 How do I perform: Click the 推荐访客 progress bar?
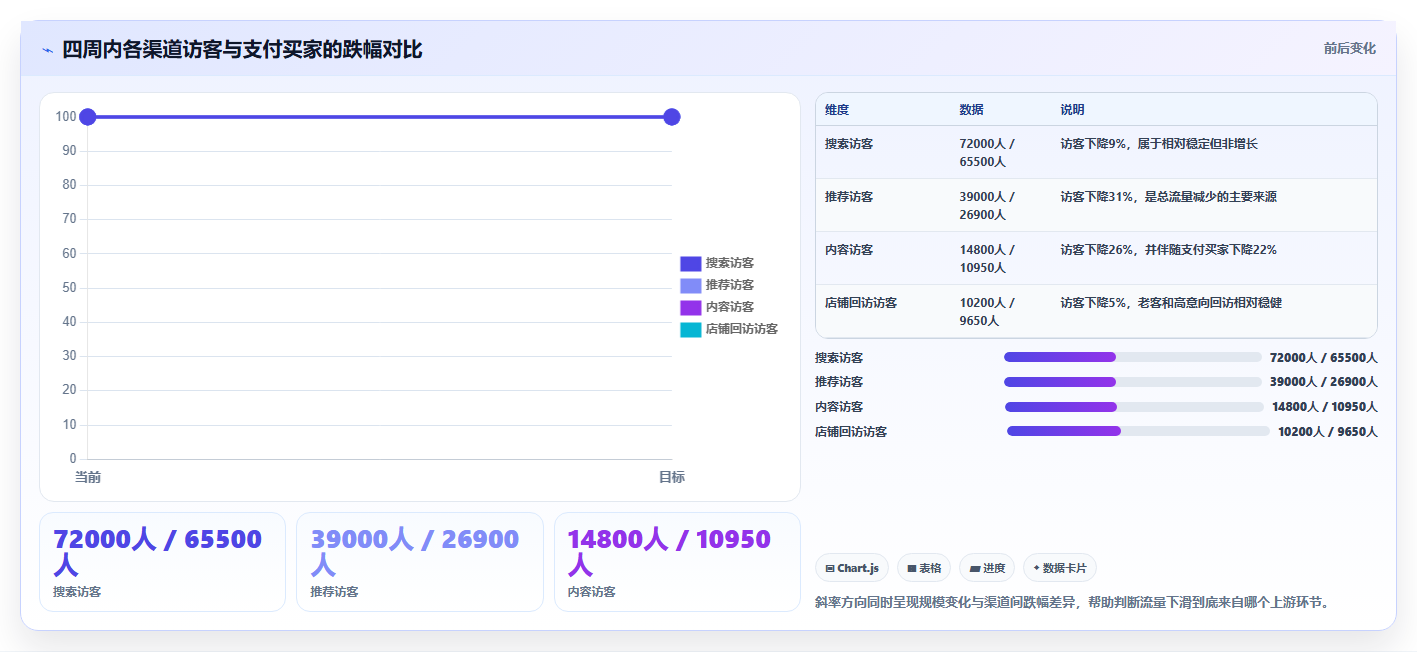point(1132,382)
